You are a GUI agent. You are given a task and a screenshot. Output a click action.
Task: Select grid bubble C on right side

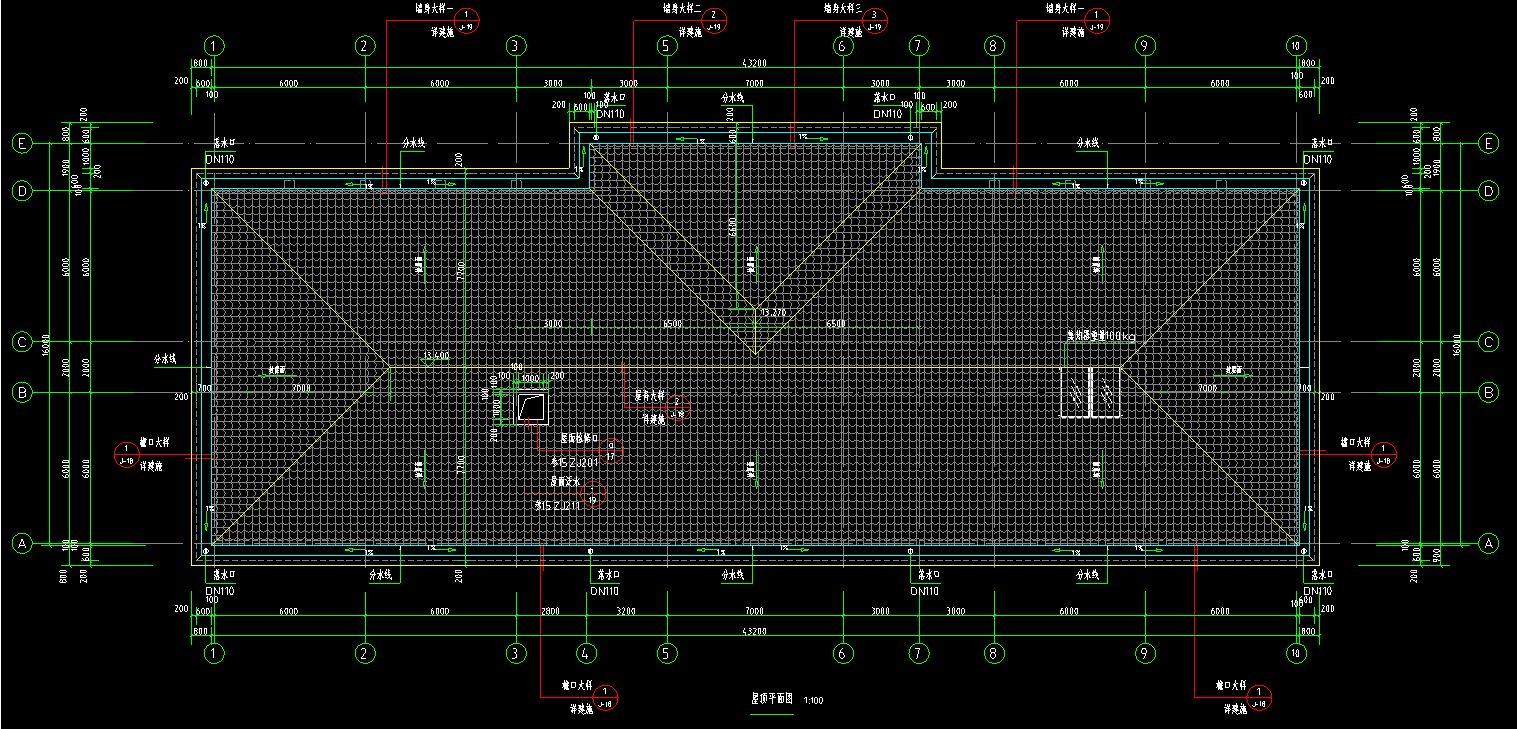click(x=1489, y=342)
